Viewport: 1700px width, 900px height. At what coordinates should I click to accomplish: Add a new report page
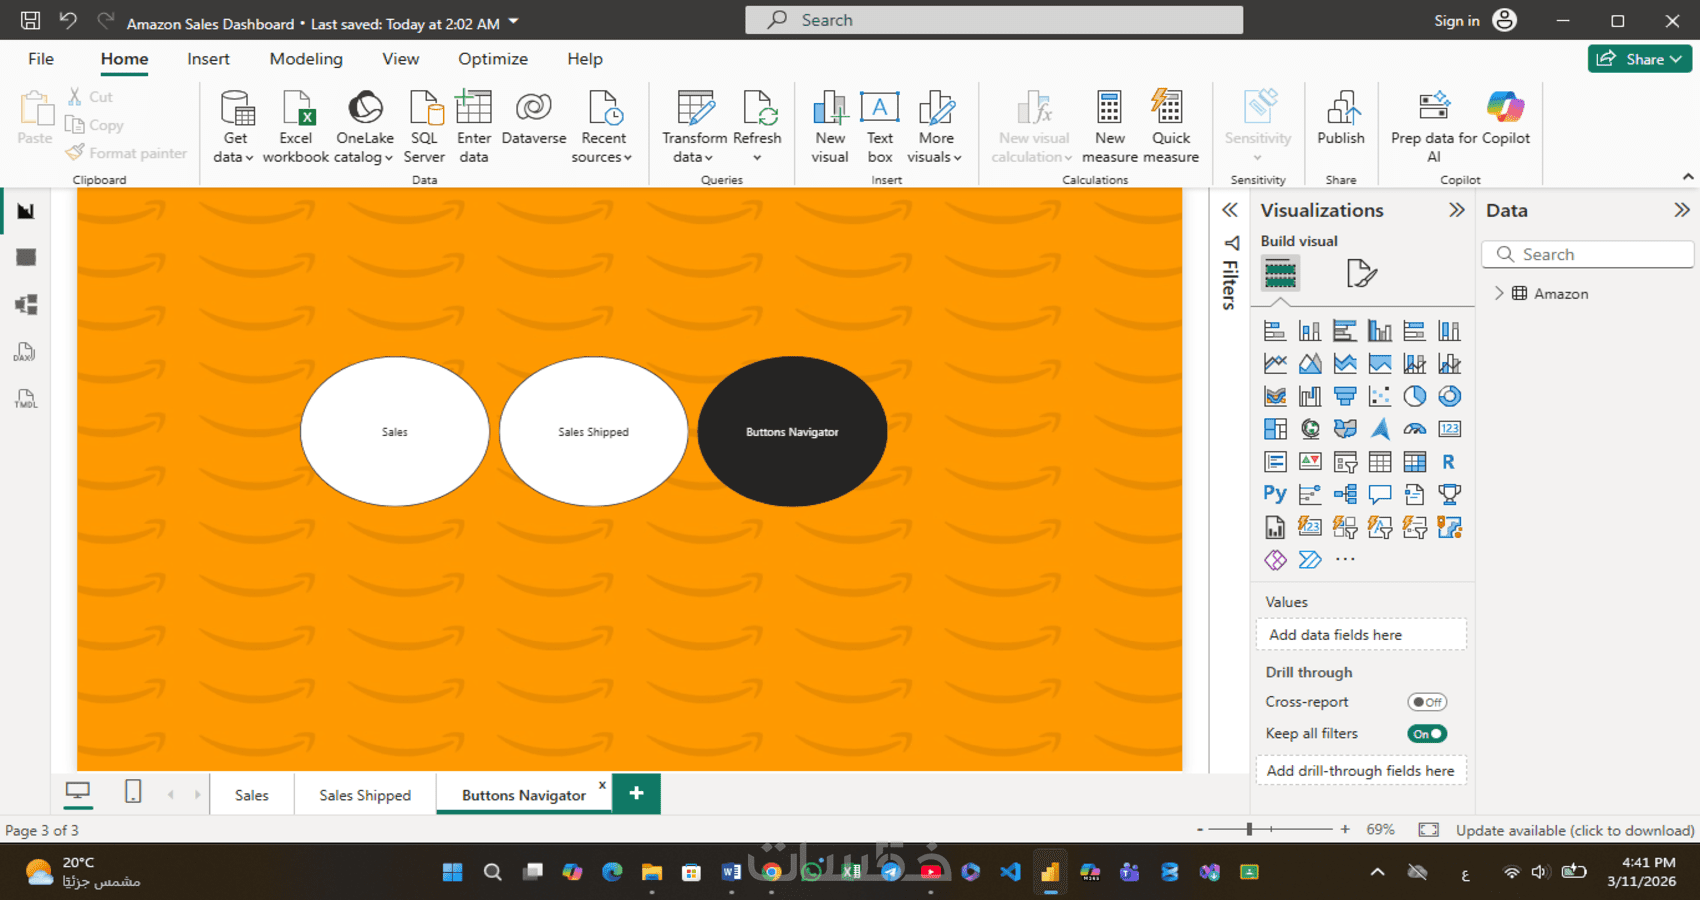coord(636,794)
